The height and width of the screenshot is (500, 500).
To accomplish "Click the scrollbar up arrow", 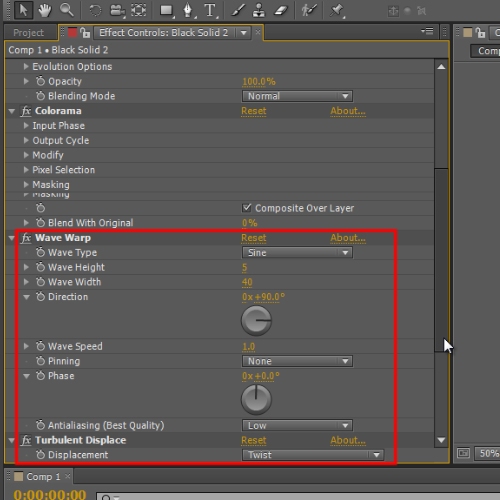I will point(441,67).
